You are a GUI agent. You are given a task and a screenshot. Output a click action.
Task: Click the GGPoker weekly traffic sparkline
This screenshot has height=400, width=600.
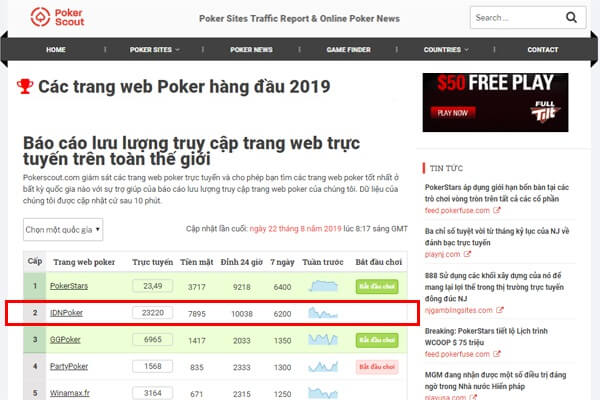[323, 340]
